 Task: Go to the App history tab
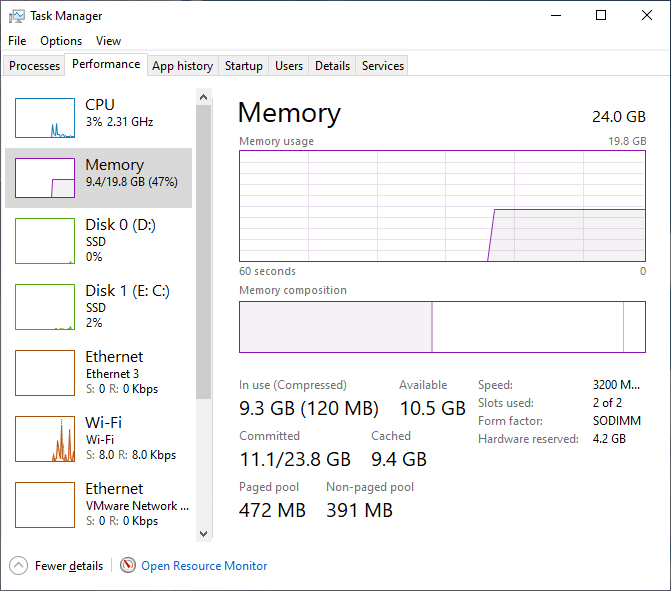[182, 66]
